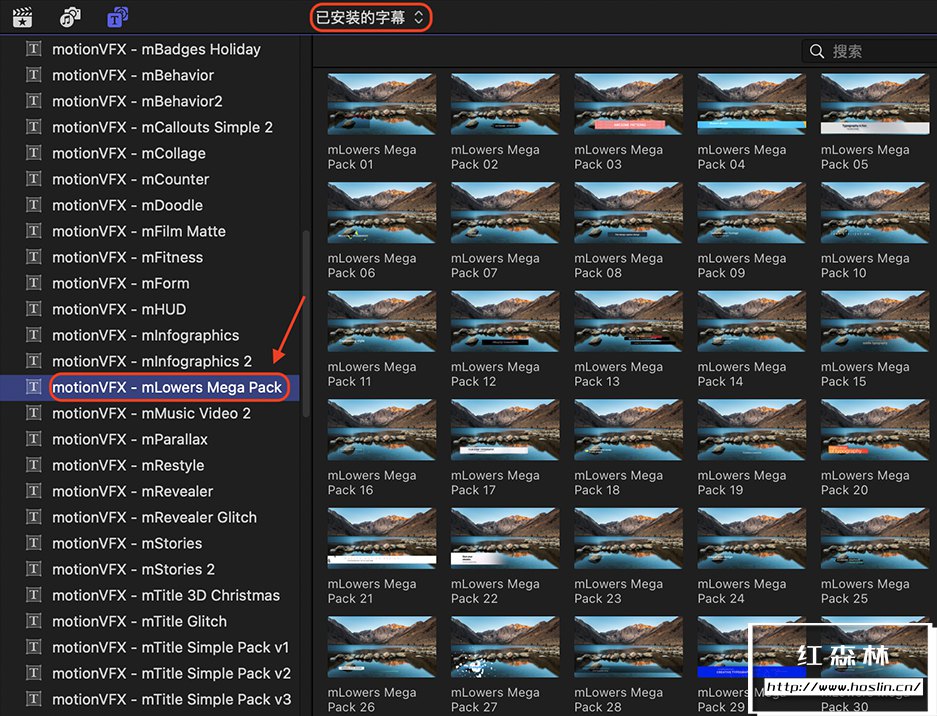937x716 pixels.
Task: Select mLowers Mega Pack 10 thumbnail
Action: (x=875, y=212)
